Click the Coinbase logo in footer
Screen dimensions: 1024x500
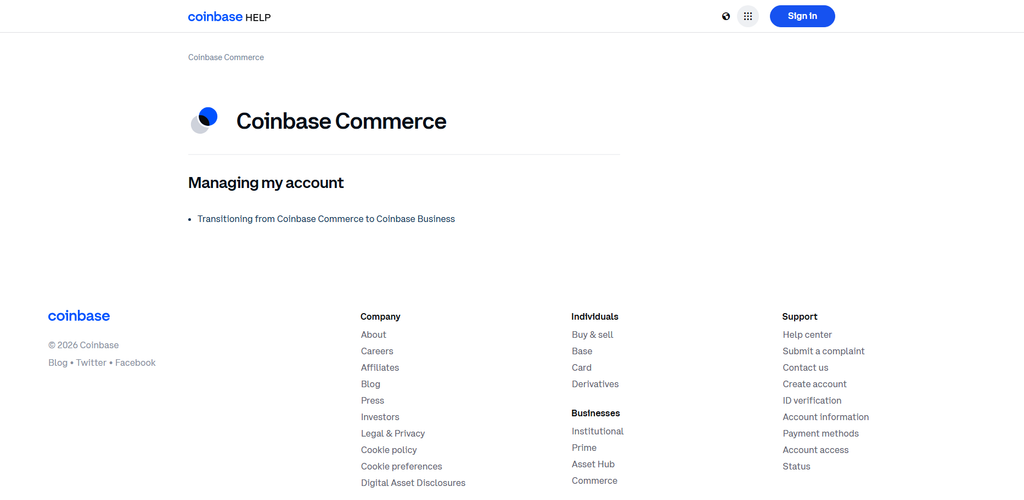79,316
